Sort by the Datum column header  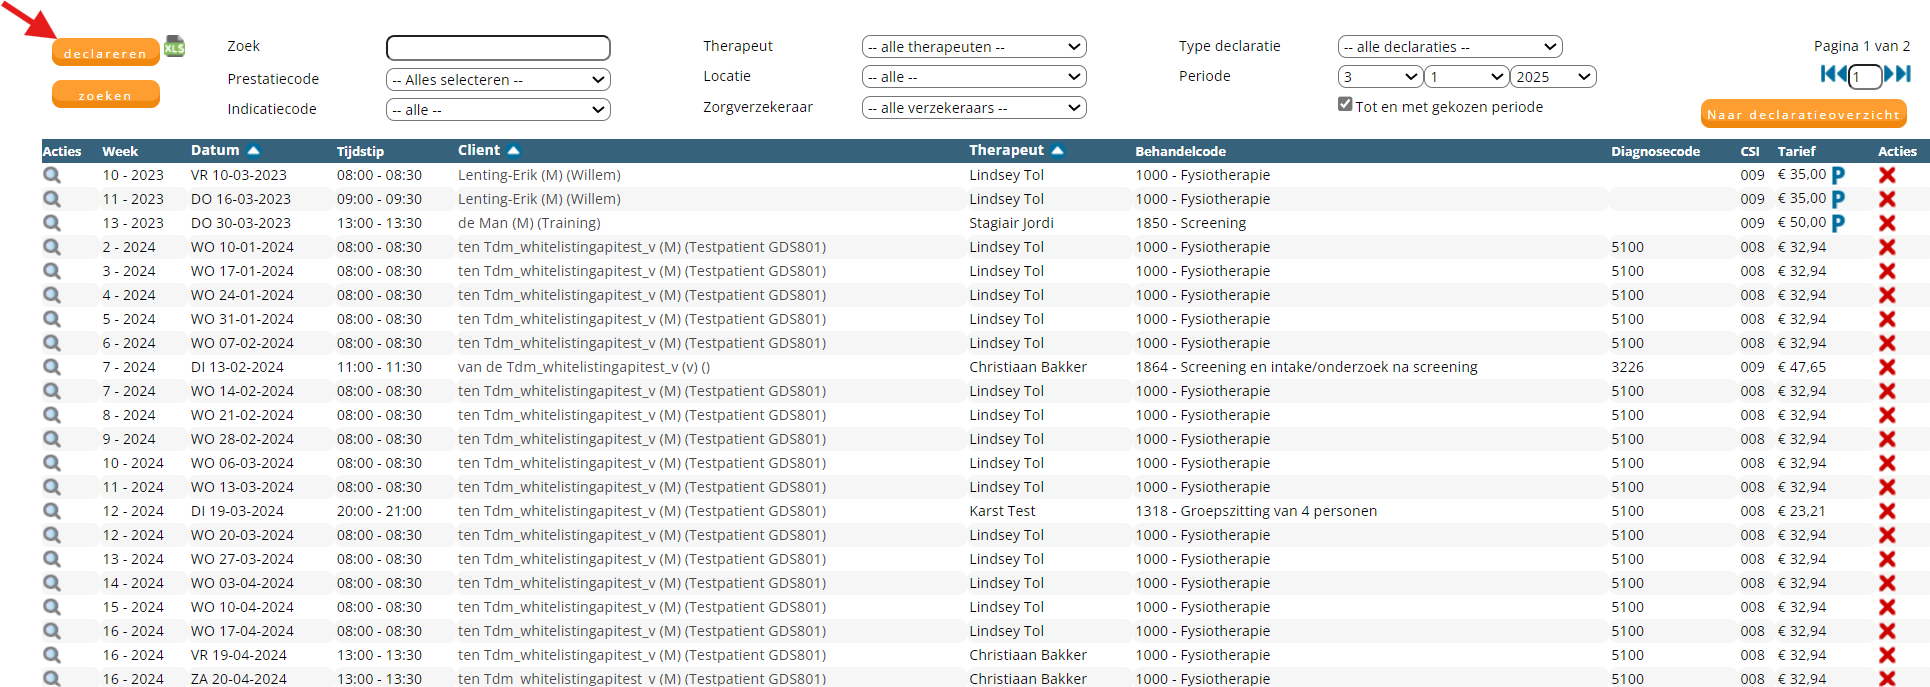216,150
